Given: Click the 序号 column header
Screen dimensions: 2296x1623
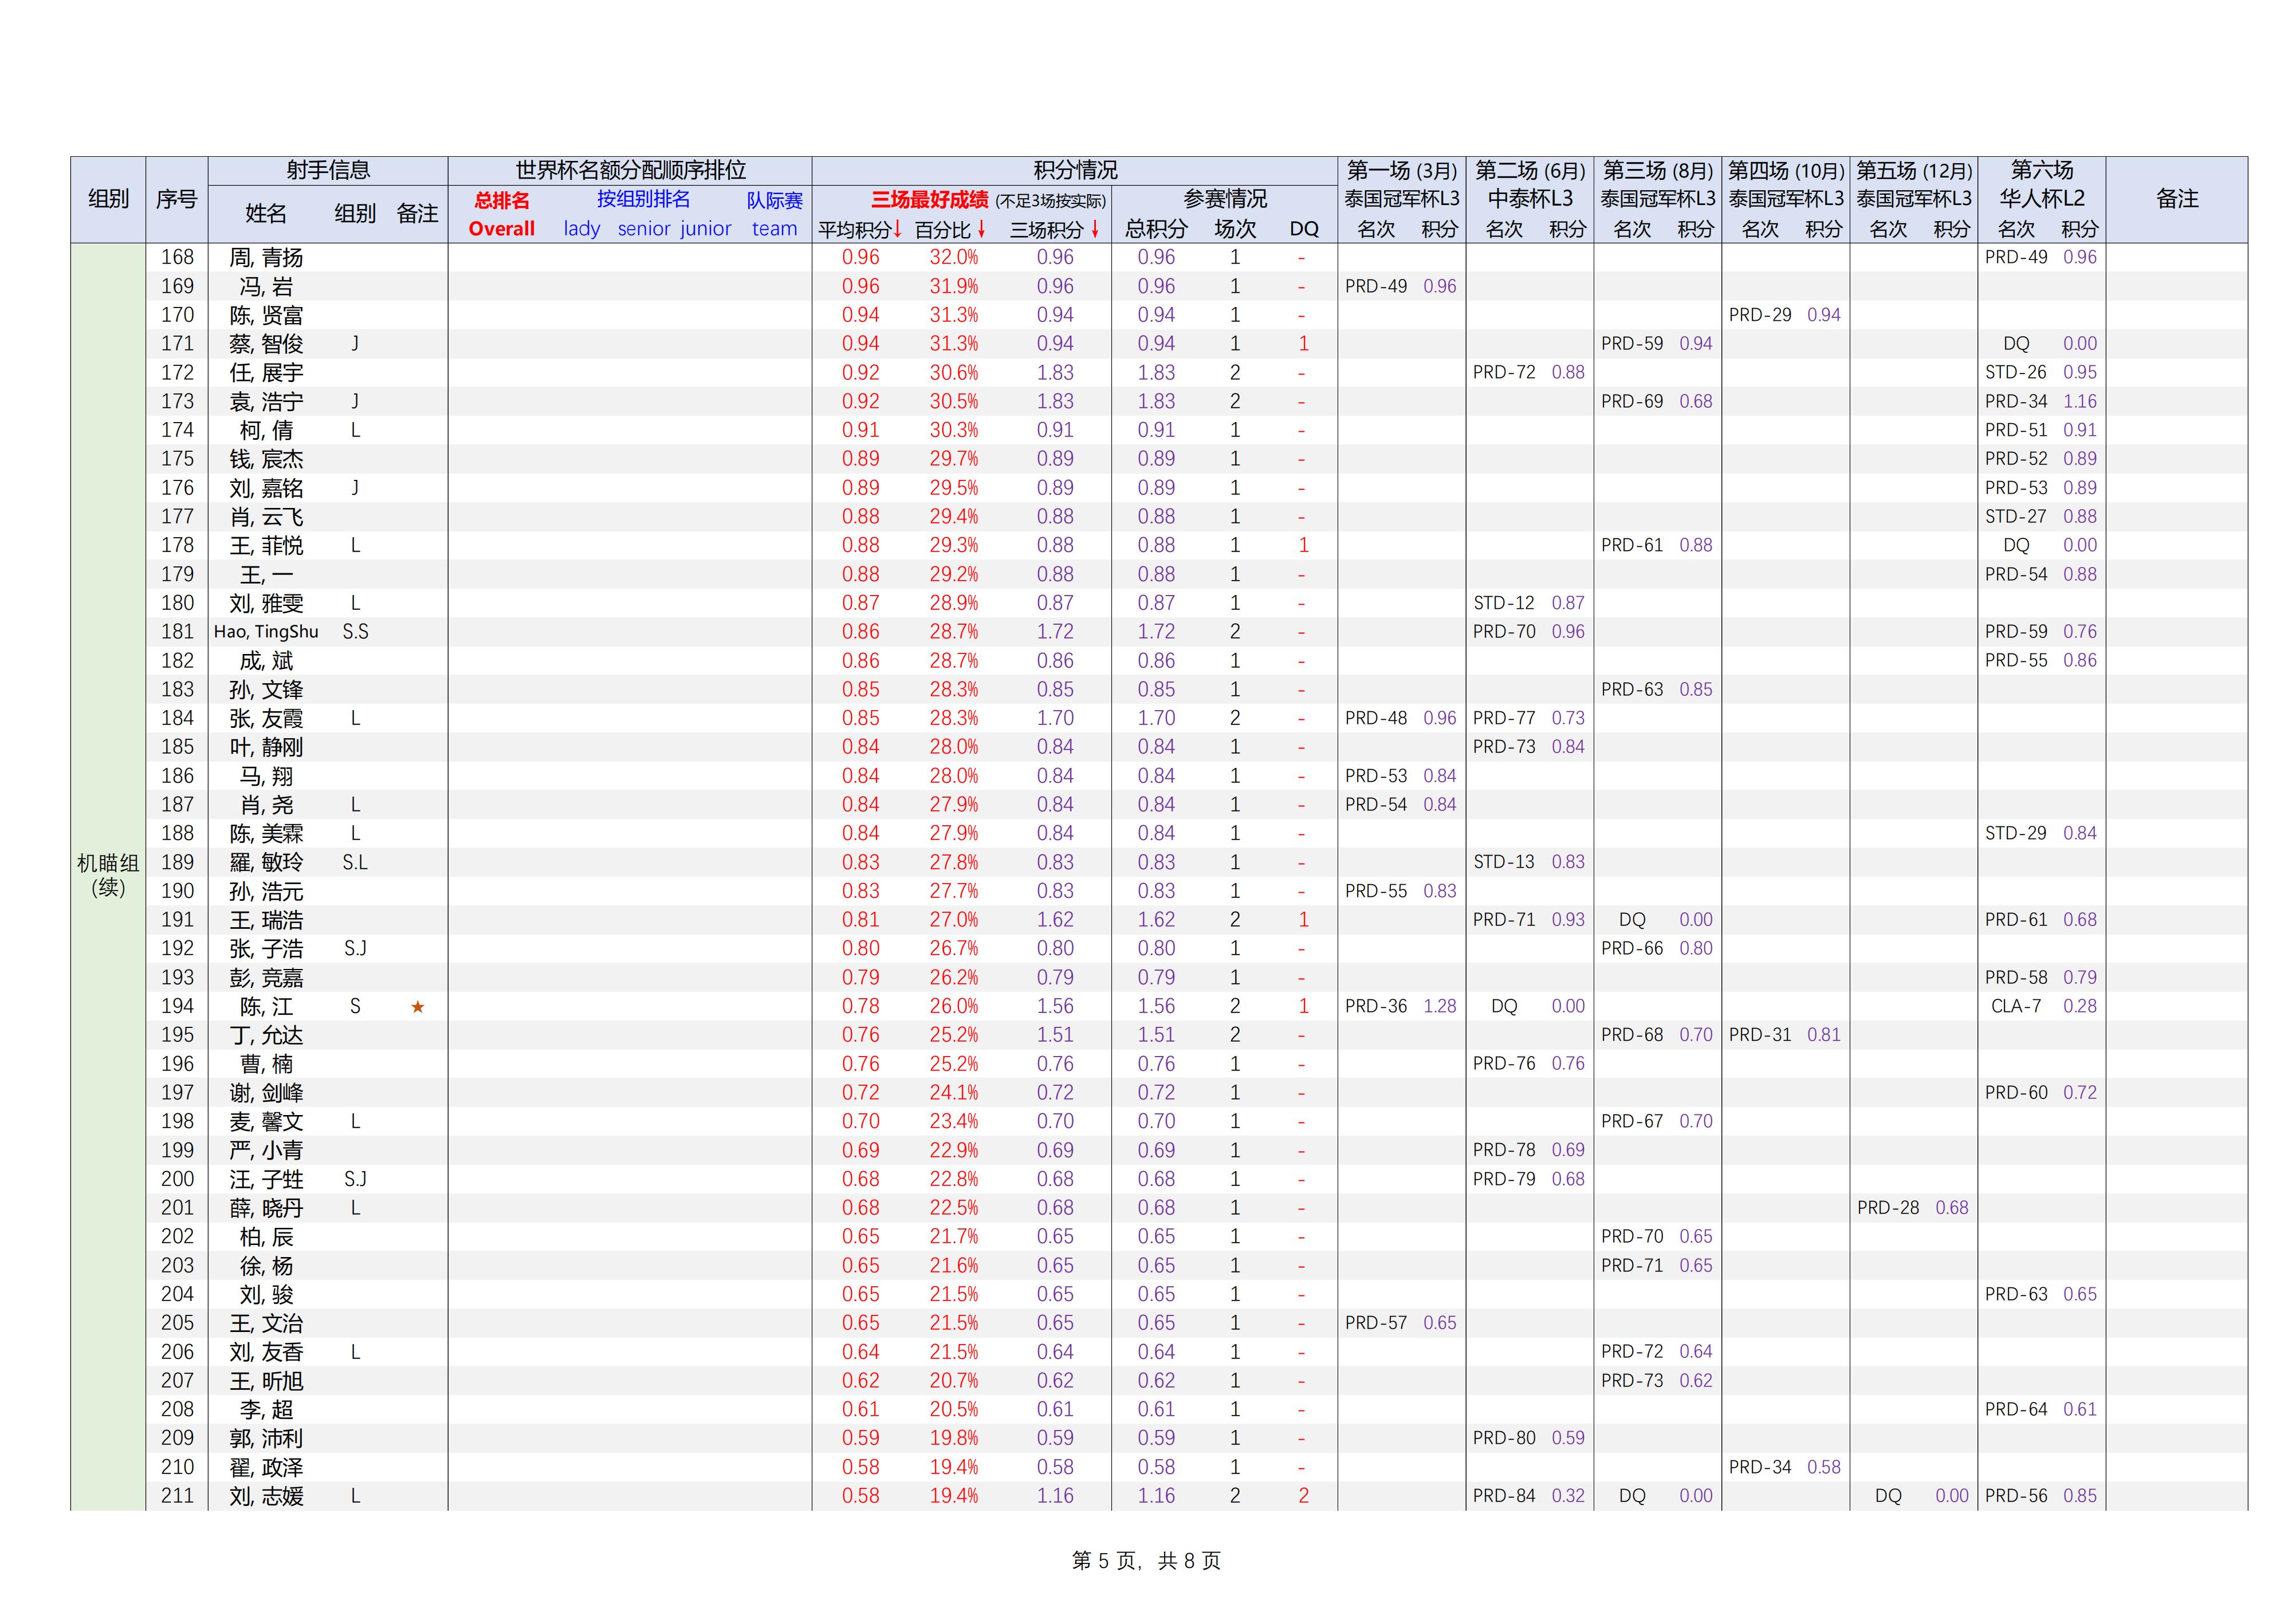Looking at the screenshot, I should pos(176,199).
